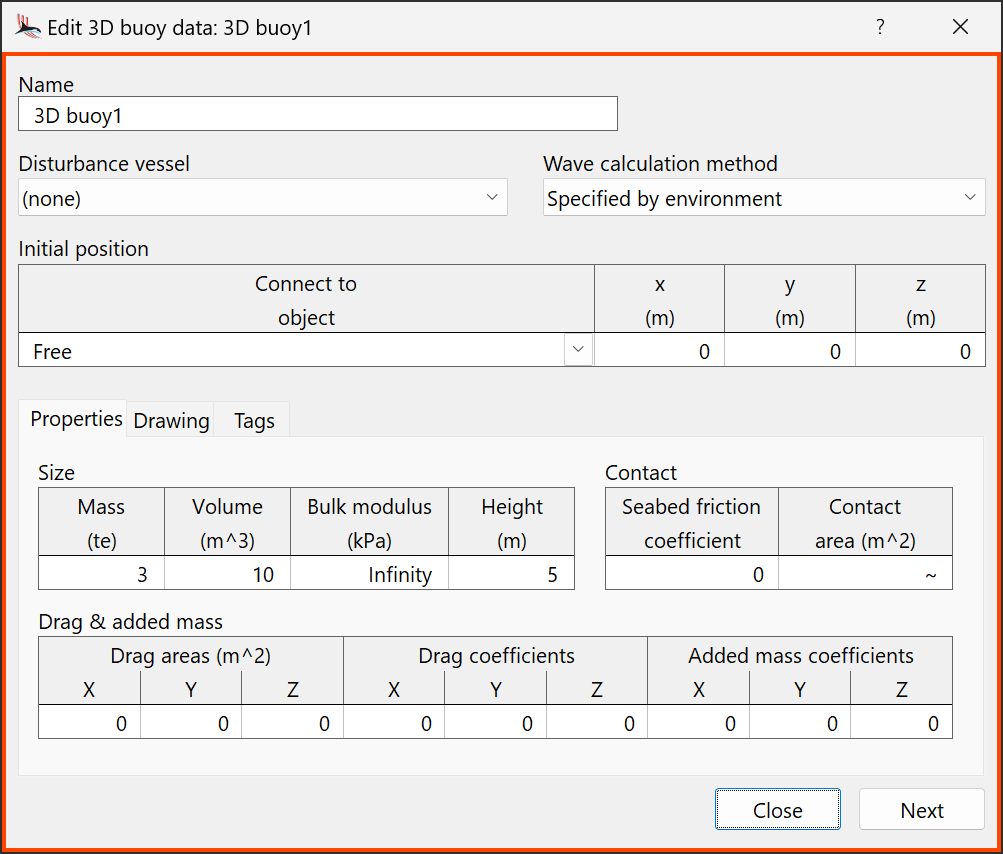
Task: Select the Volume value cell showing 10
Action: 228,574
